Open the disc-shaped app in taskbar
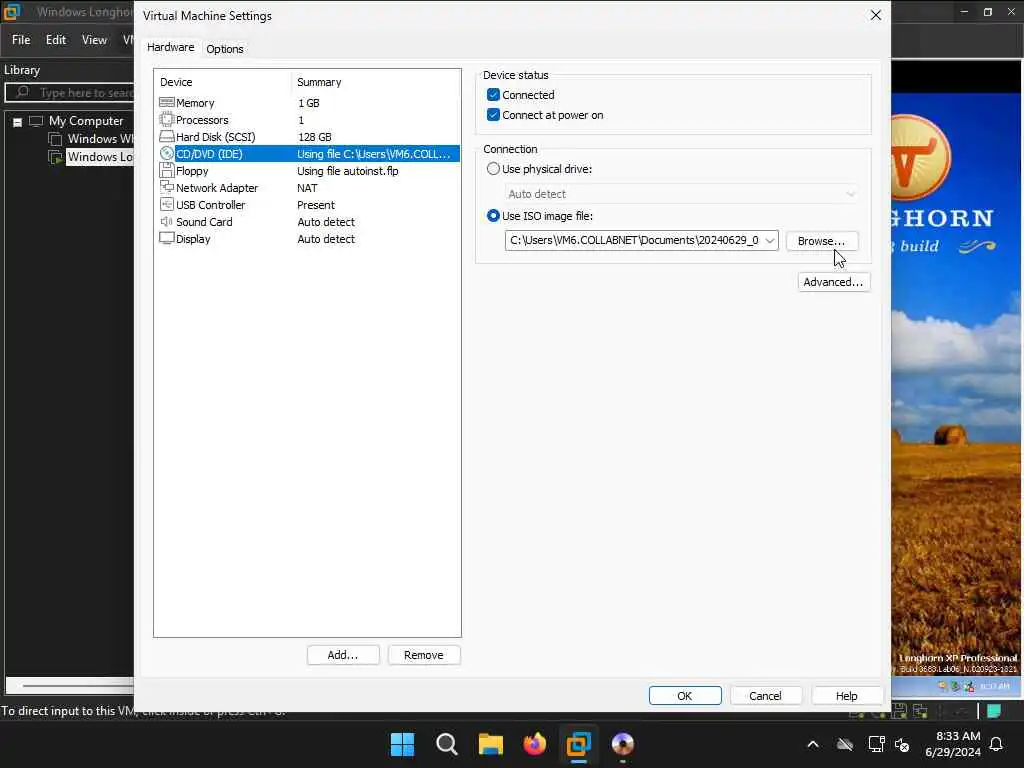The image size is (1024, 768). 623,744
